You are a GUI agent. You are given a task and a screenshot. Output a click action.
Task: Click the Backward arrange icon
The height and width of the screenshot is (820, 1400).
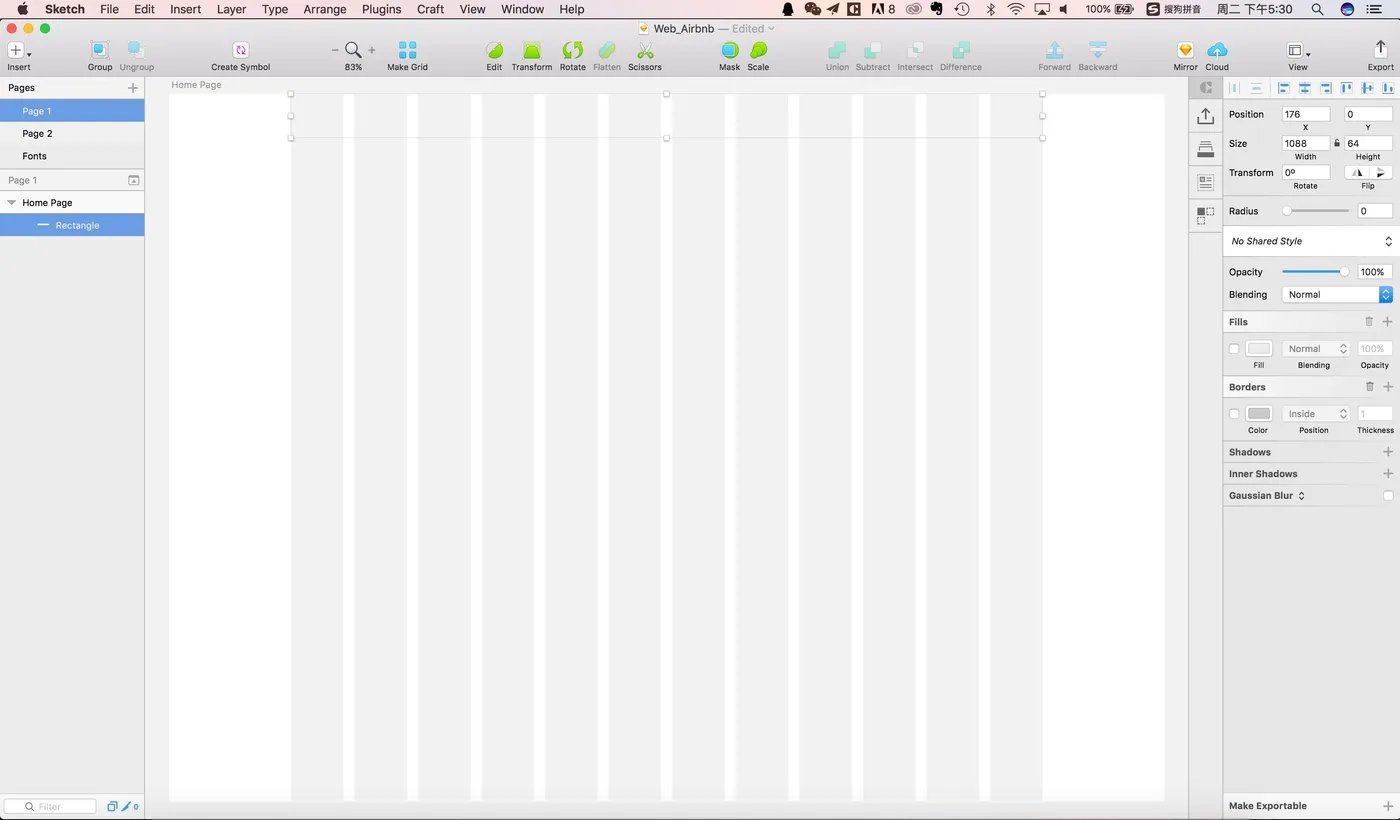click(x=1098, y=50)
